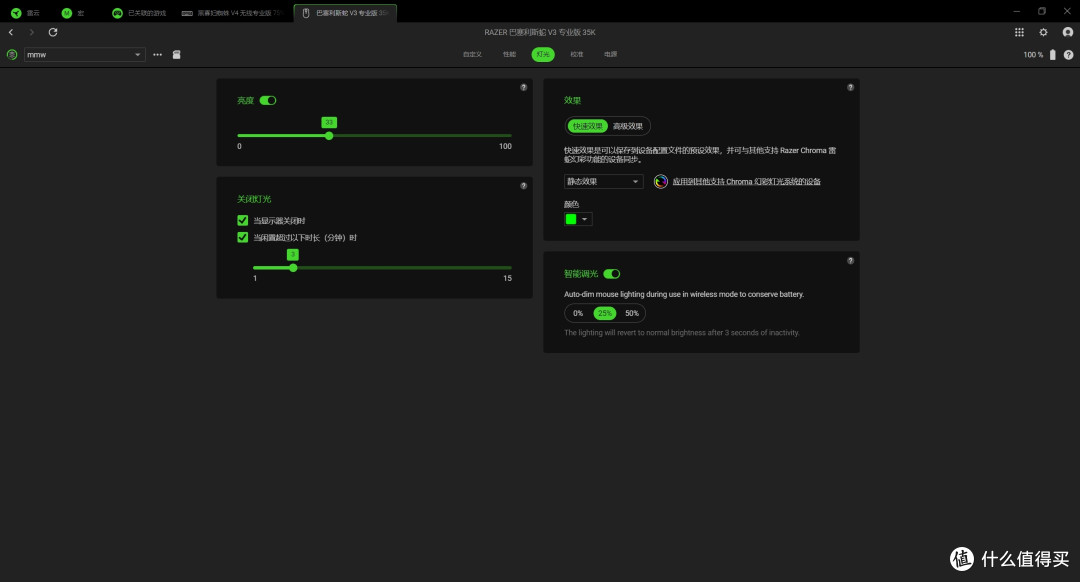
Task: Uncheck 当显示器关闭时 checkbox
Action: (242, 220)
